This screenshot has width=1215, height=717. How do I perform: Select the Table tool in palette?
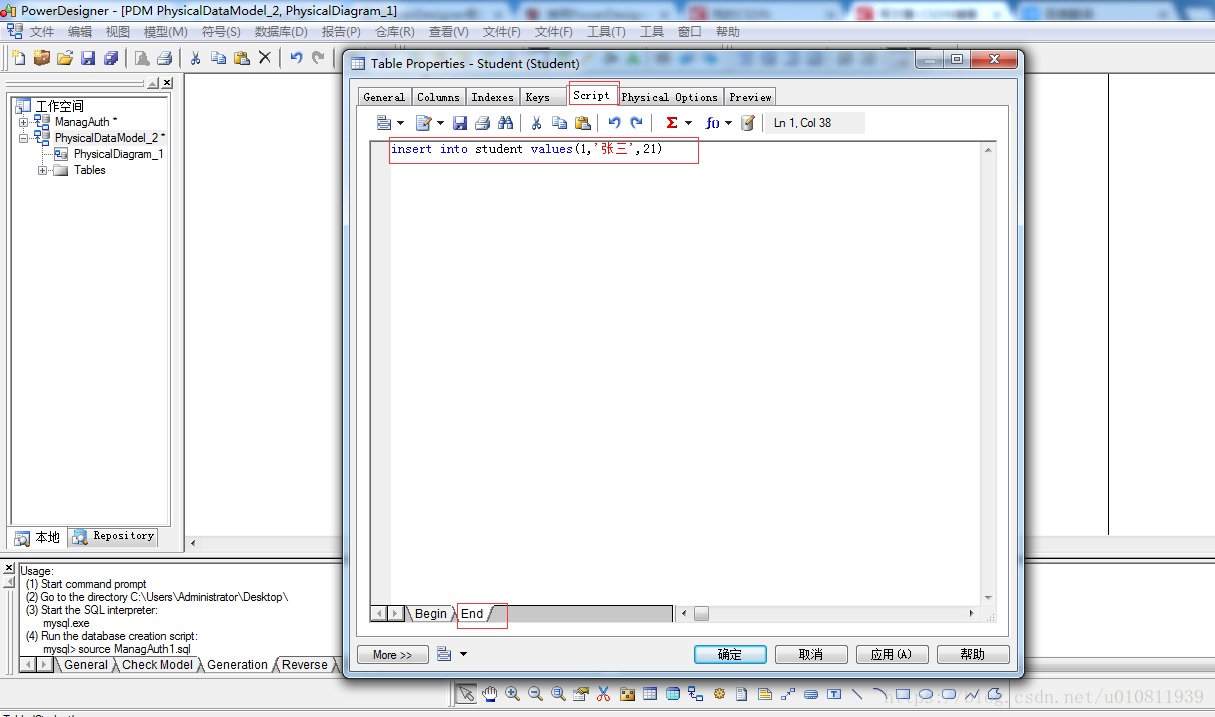(650, 694)
